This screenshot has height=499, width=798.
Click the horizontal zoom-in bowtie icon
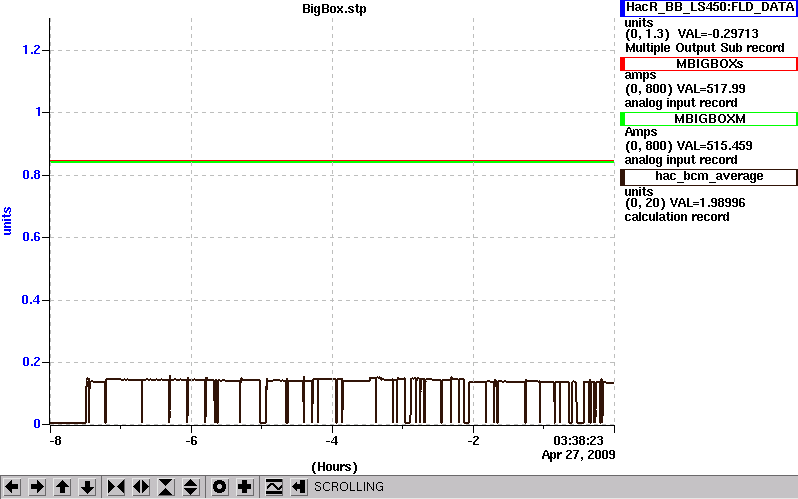(116, 487)
